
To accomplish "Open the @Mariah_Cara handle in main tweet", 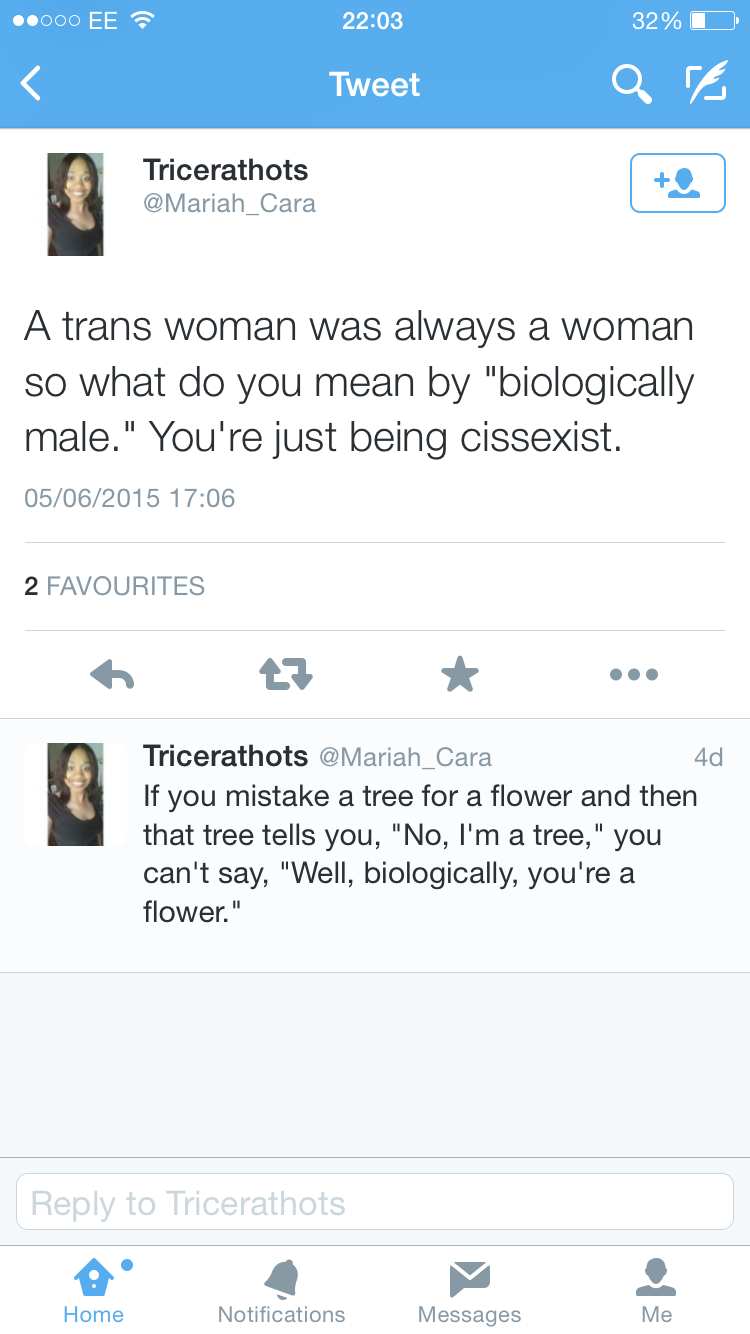I will [x=229, y=204].
